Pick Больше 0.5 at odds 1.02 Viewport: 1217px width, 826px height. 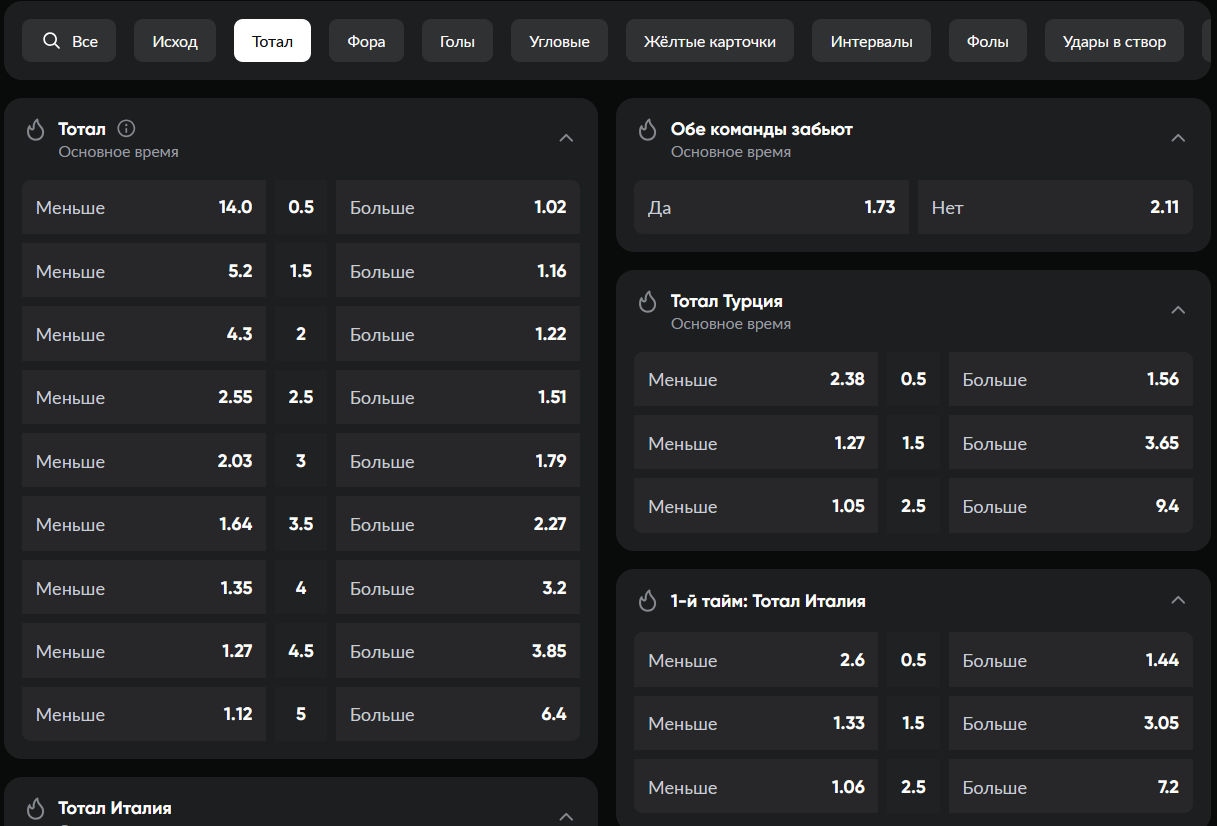458,207
